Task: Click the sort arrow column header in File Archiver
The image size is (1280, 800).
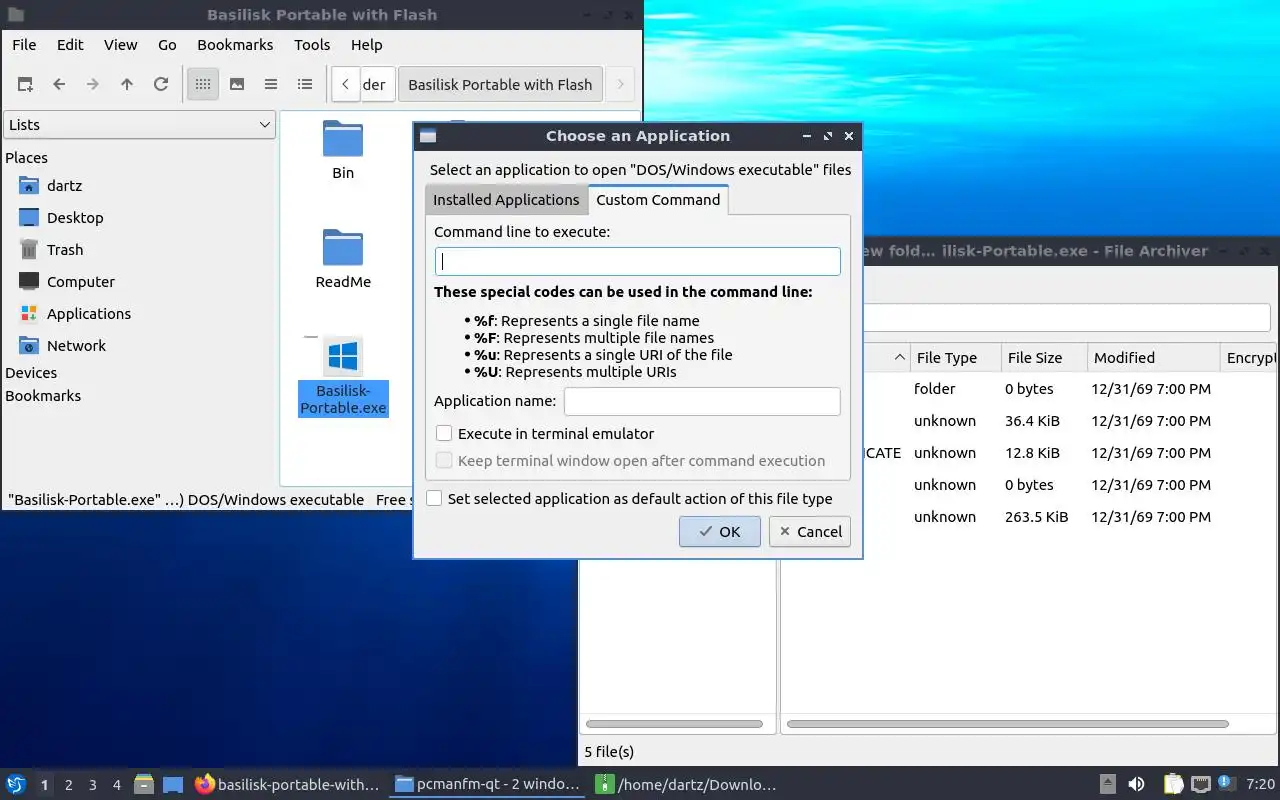Action: [899, 358]
